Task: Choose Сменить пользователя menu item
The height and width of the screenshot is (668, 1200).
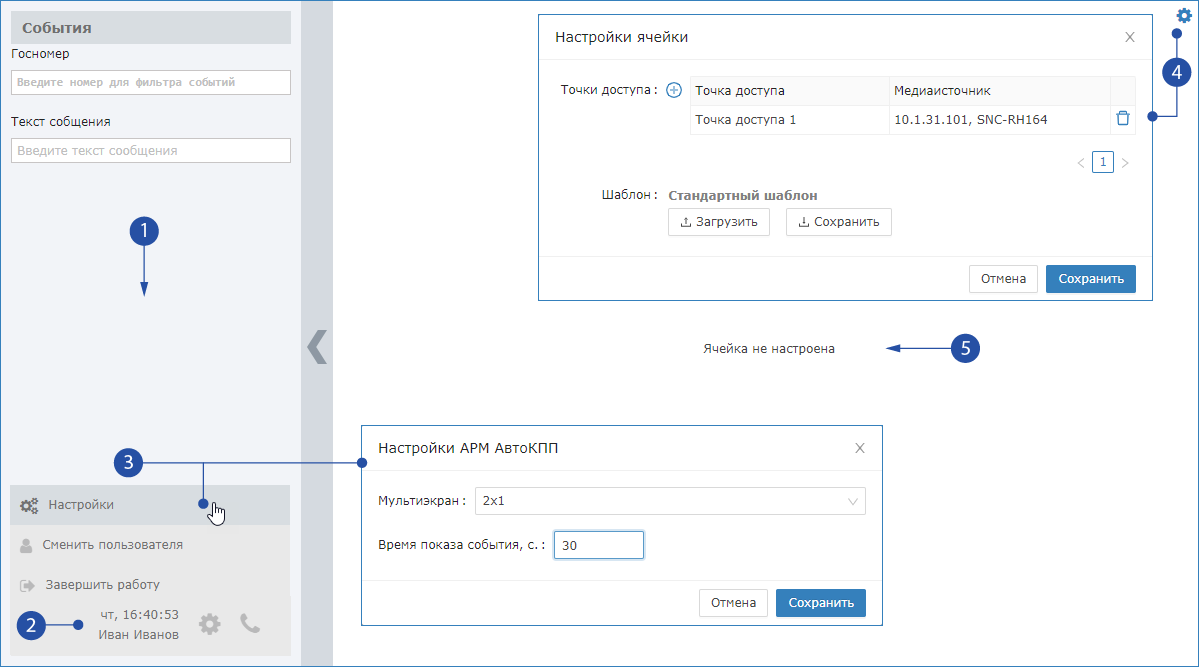Action: (112, 545)
